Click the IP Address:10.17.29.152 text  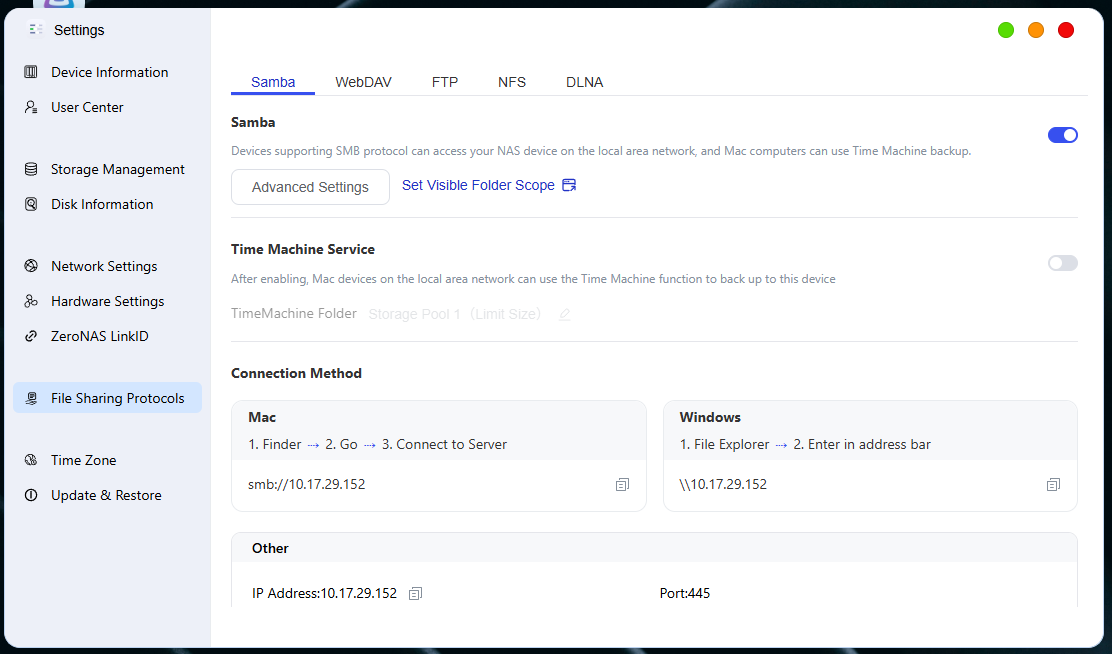tap(324, 593)
